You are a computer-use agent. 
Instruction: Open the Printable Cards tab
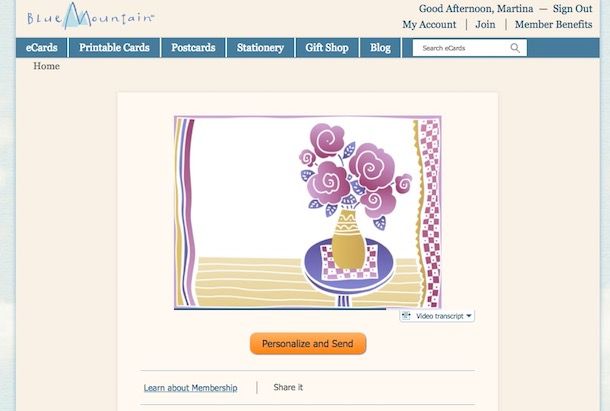(114, 47)
